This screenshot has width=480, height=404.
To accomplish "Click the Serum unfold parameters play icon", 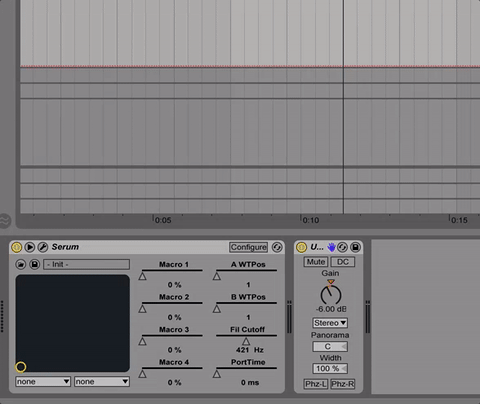I will coord(30,247).
